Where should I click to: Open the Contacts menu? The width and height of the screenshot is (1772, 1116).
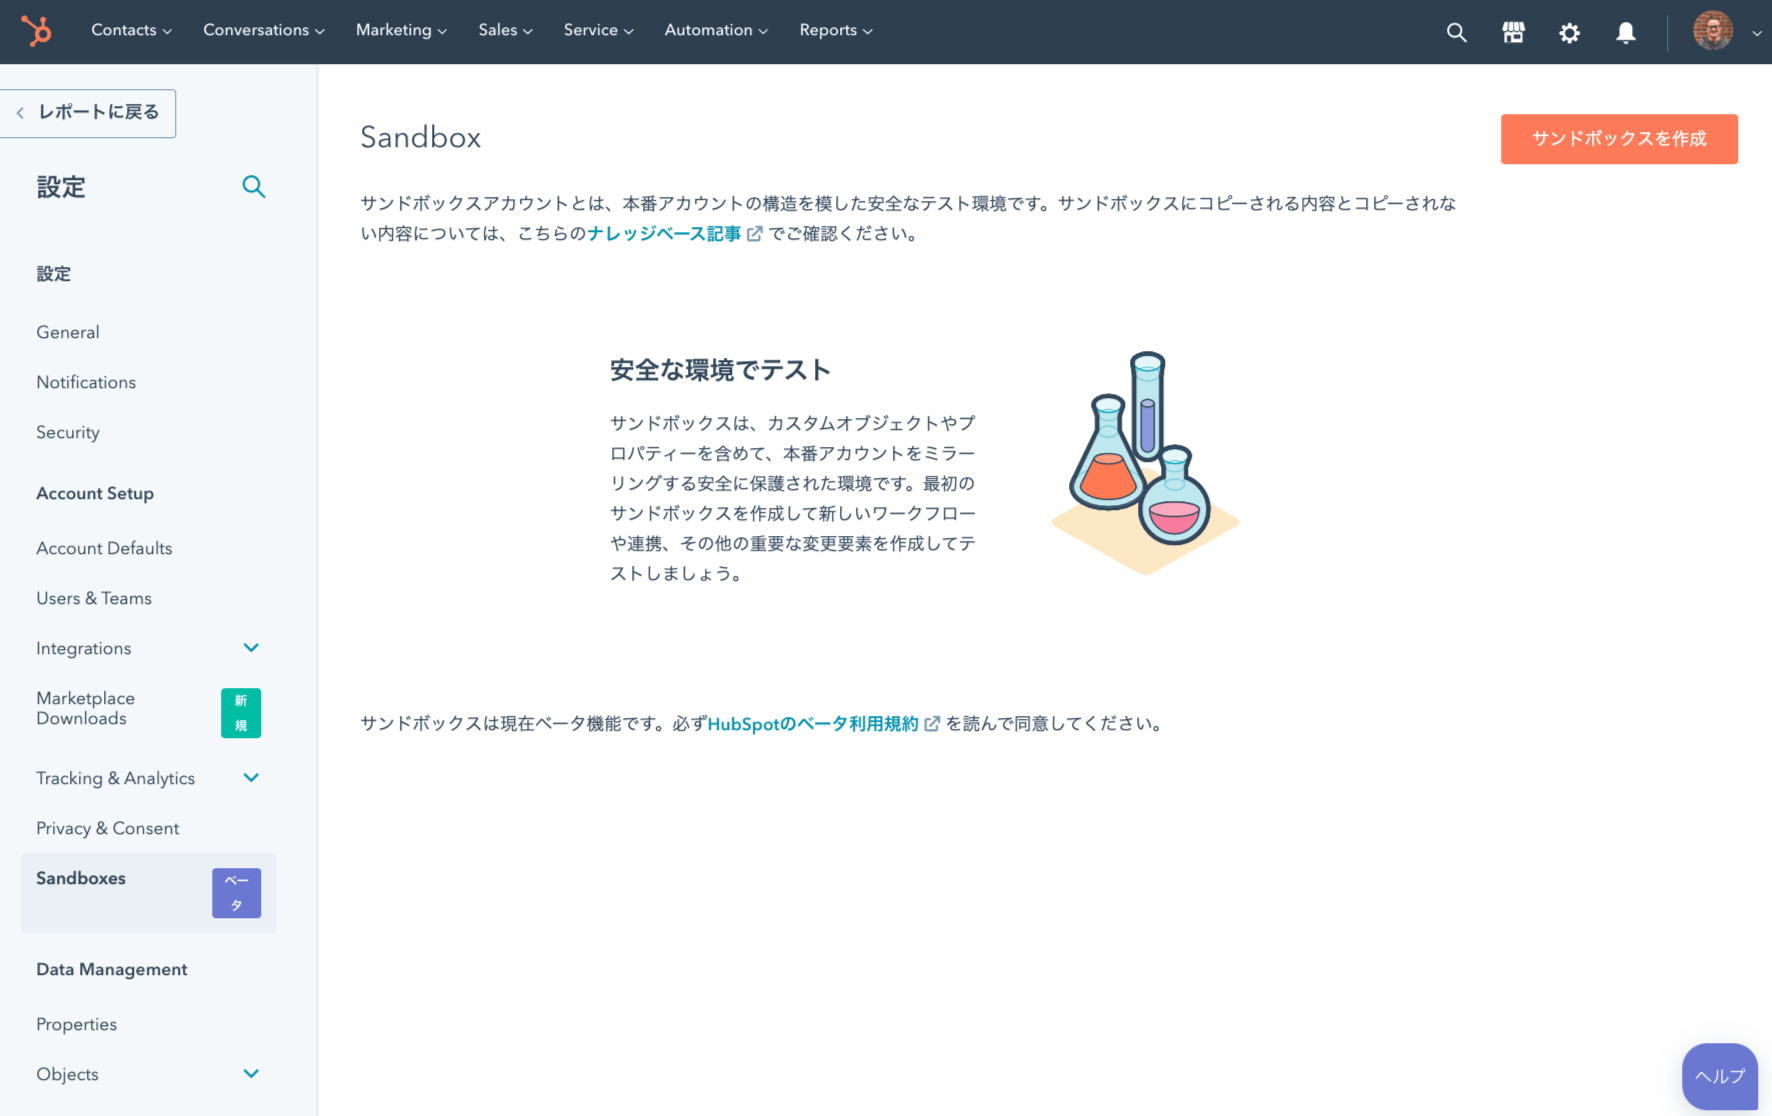click(130, 30)
